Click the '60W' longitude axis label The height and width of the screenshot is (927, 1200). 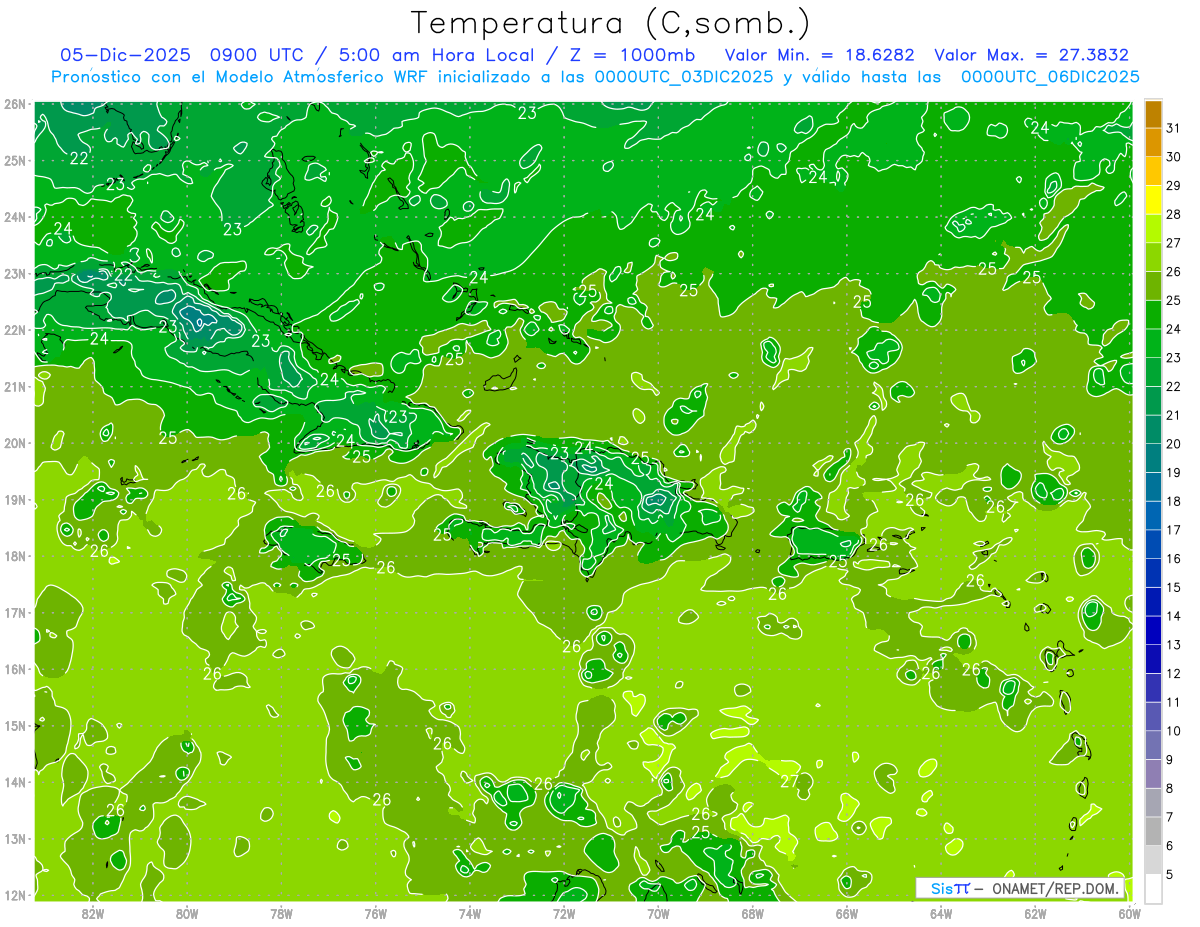[x=1130, y=913]
